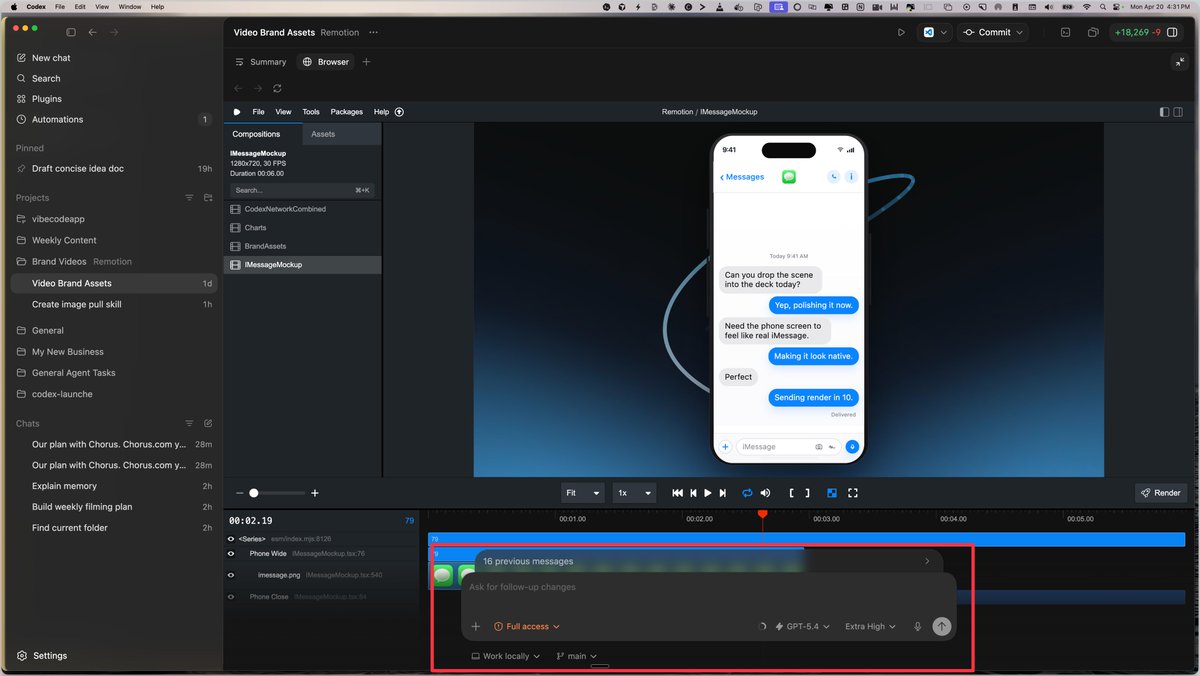This screenshot has width=1200, height=676.
Task: Step back one frame
Action: [693, 493]
